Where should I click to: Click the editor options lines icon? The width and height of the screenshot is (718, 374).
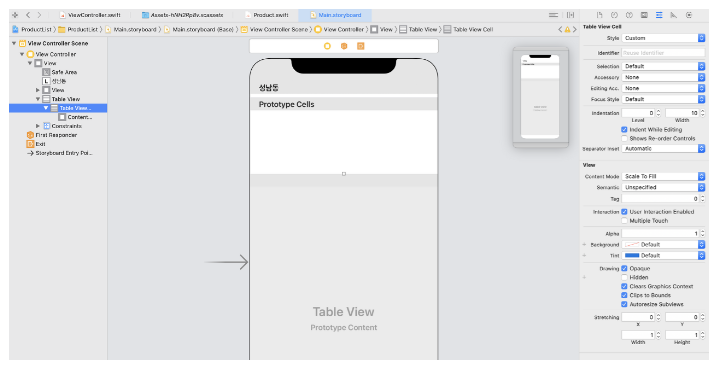pyautogui.click(x=554, y=15)
